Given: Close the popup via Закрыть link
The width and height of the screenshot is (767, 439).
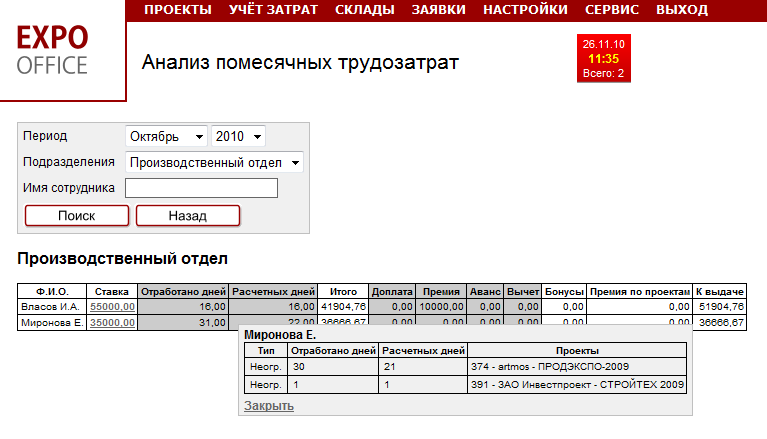Looking at the screenshot, I should click(x=269, y=405).
